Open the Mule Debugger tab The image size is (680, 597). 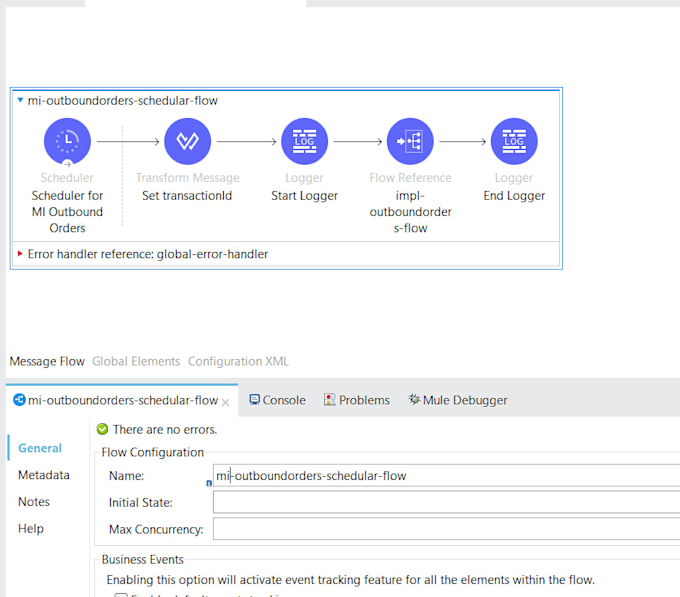pyautogui.click(x=458, y=400)
